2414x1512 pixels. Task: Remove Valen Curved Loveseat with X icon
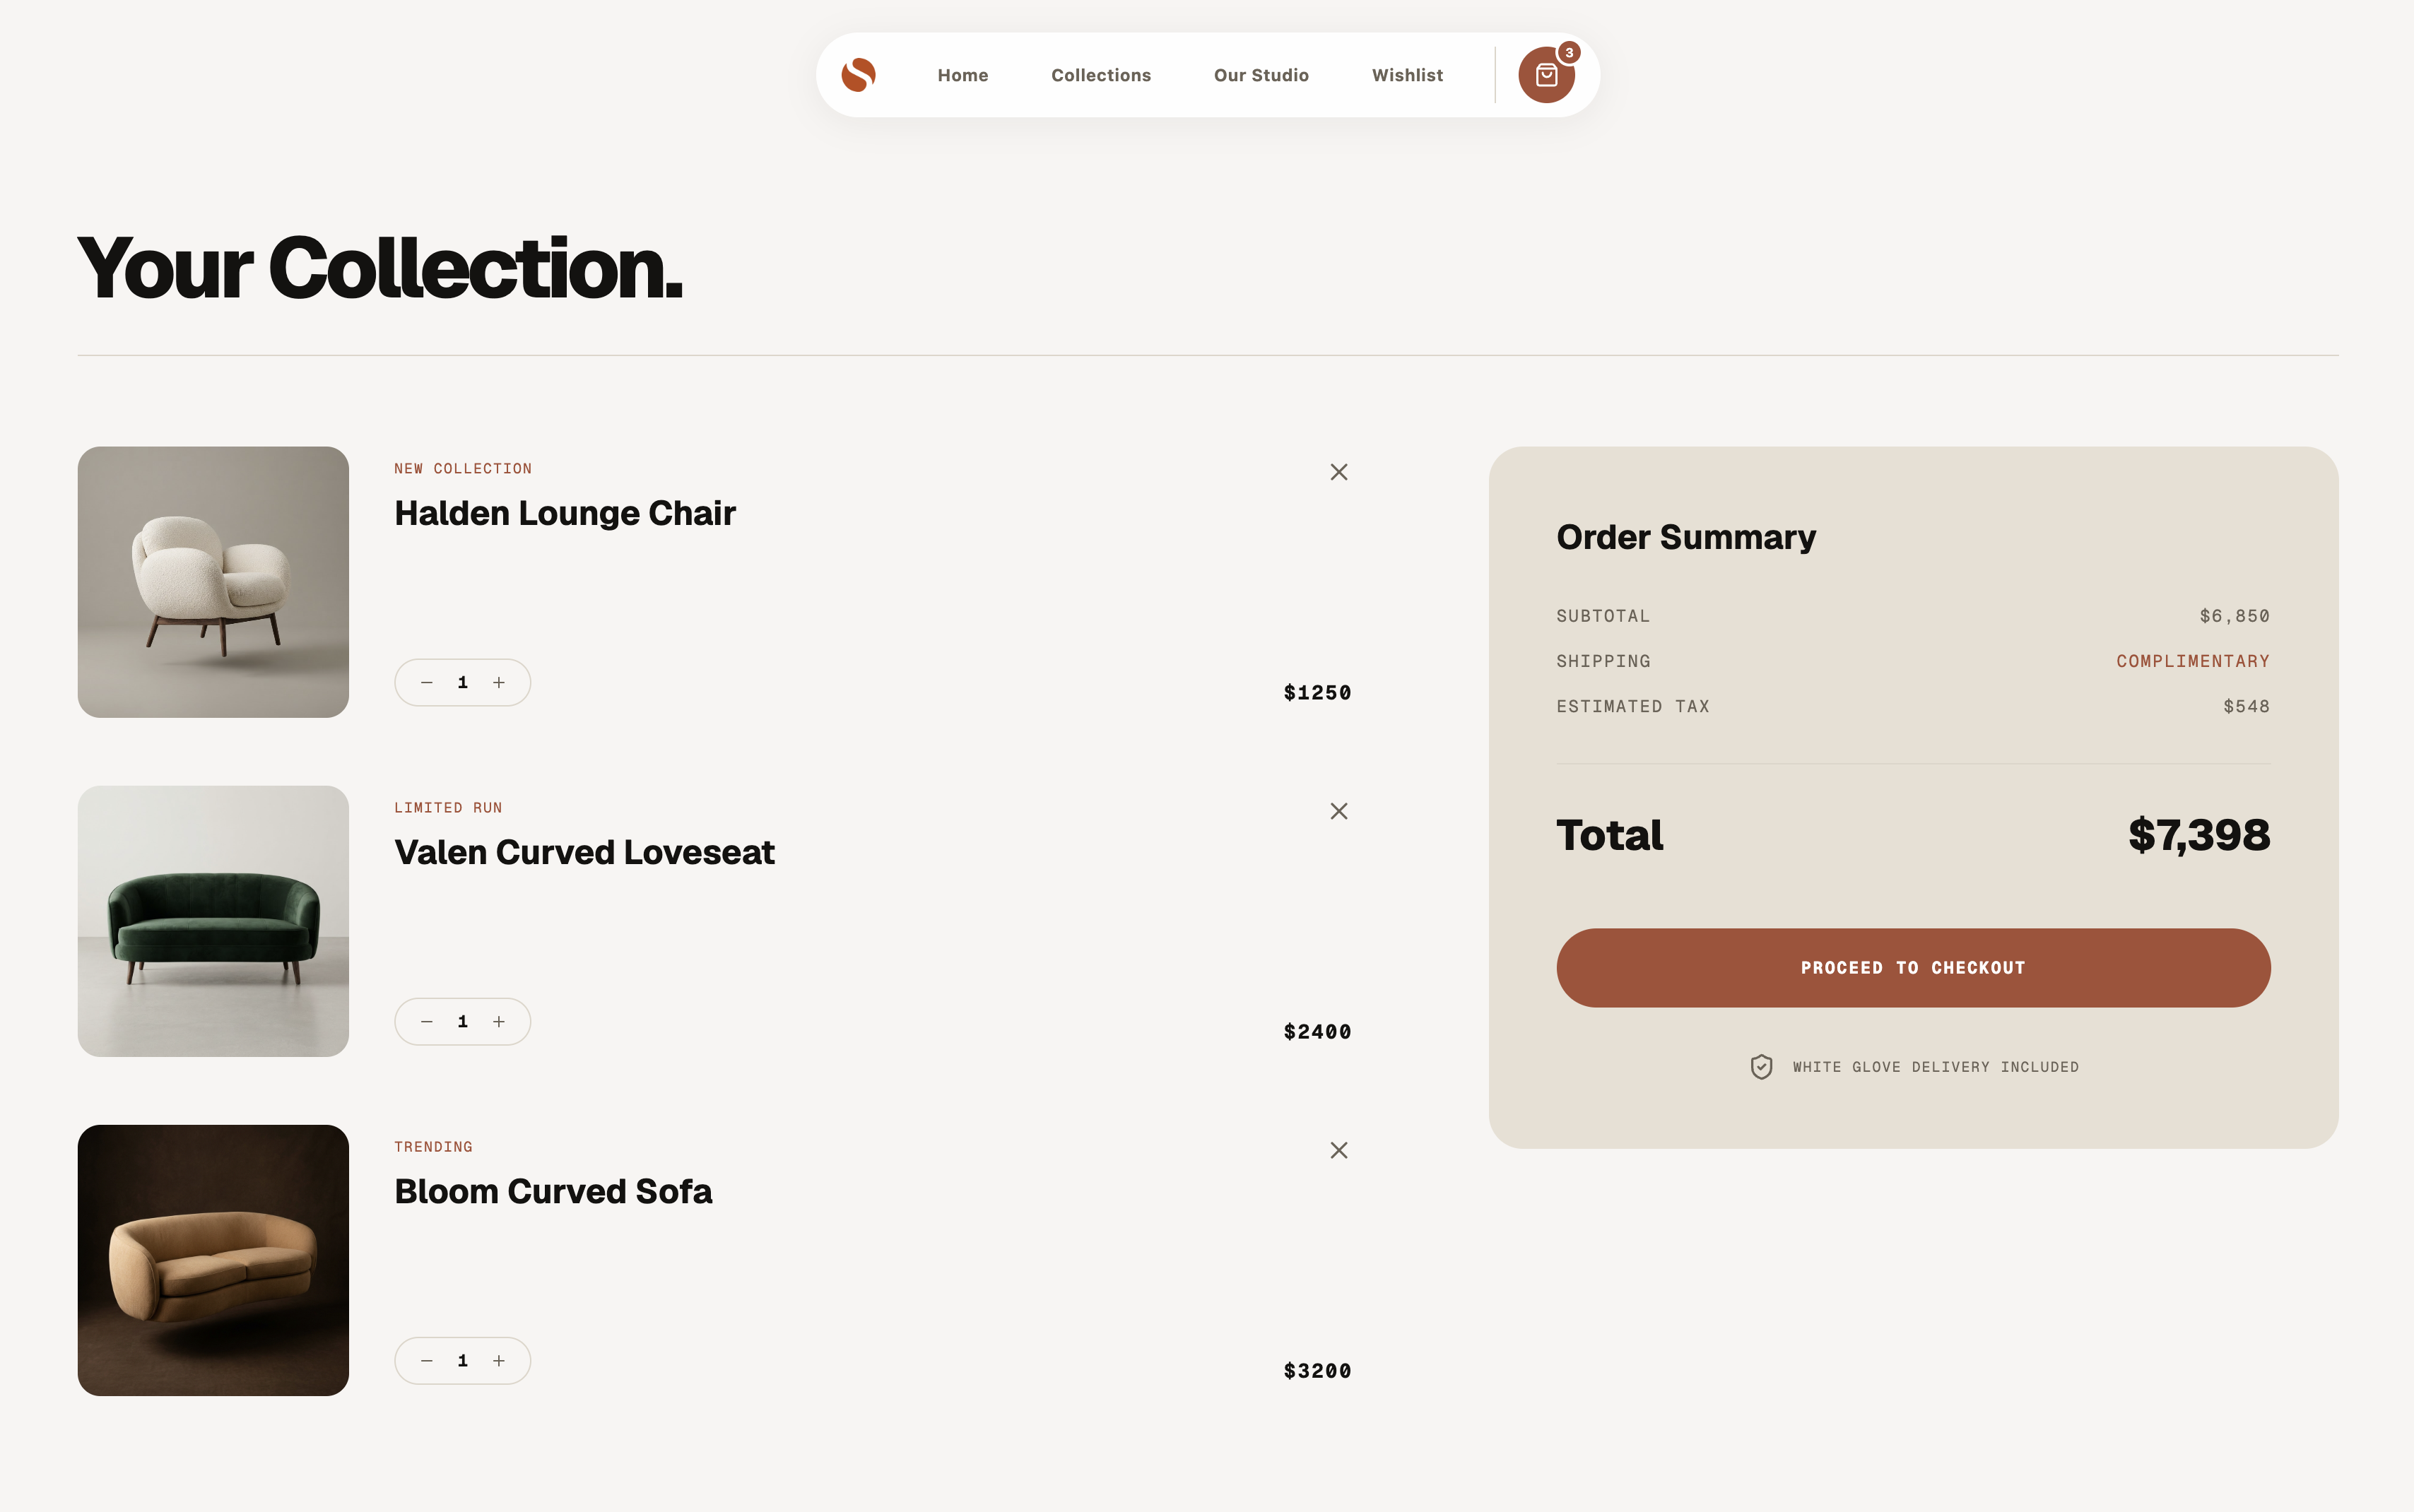1338,811
